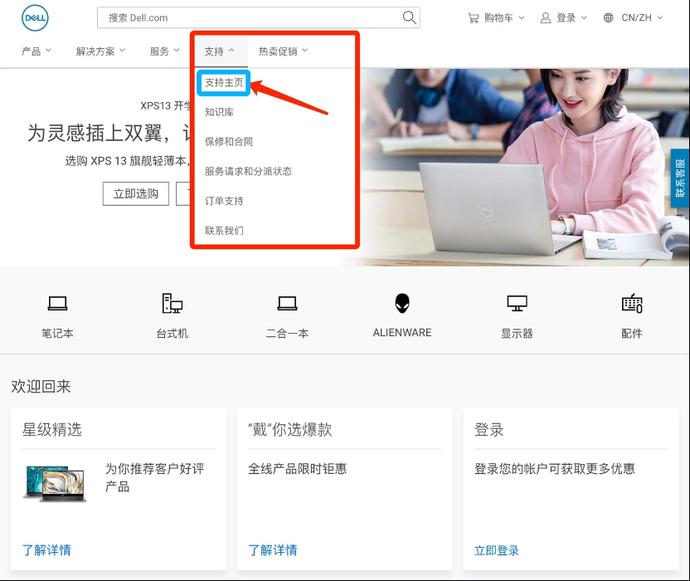Viewport: 690px width, 581px height.
Task: Click the globe region icon
Action: [608, 18]
